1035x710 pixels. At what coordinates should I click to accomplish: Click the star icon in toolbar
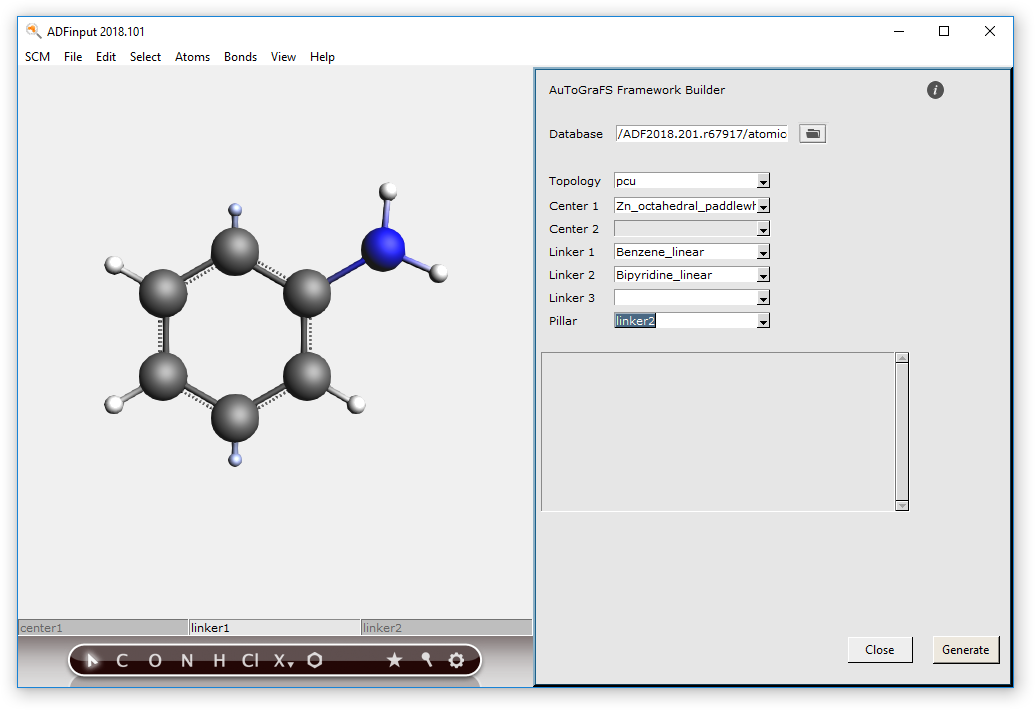[395, 660]
